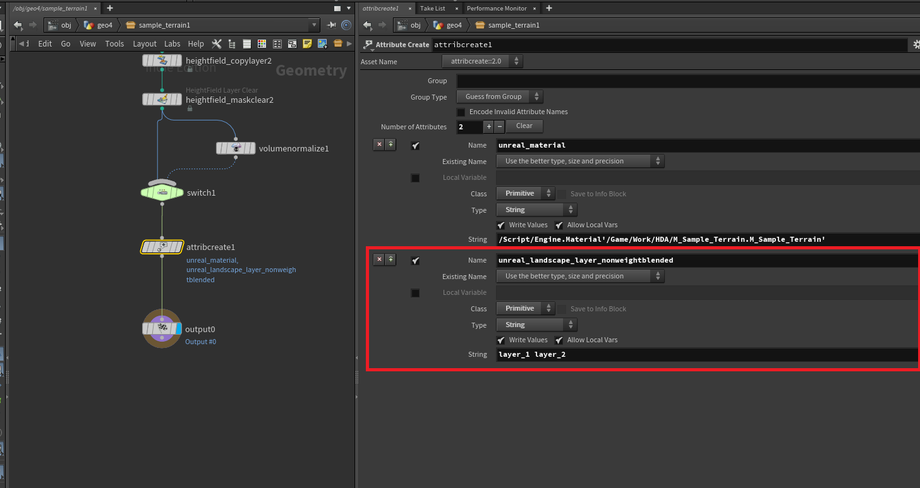The height and width of the screenshot is (488, 920).
Task: Select the volumenormalize1 node
Action: 236,148
